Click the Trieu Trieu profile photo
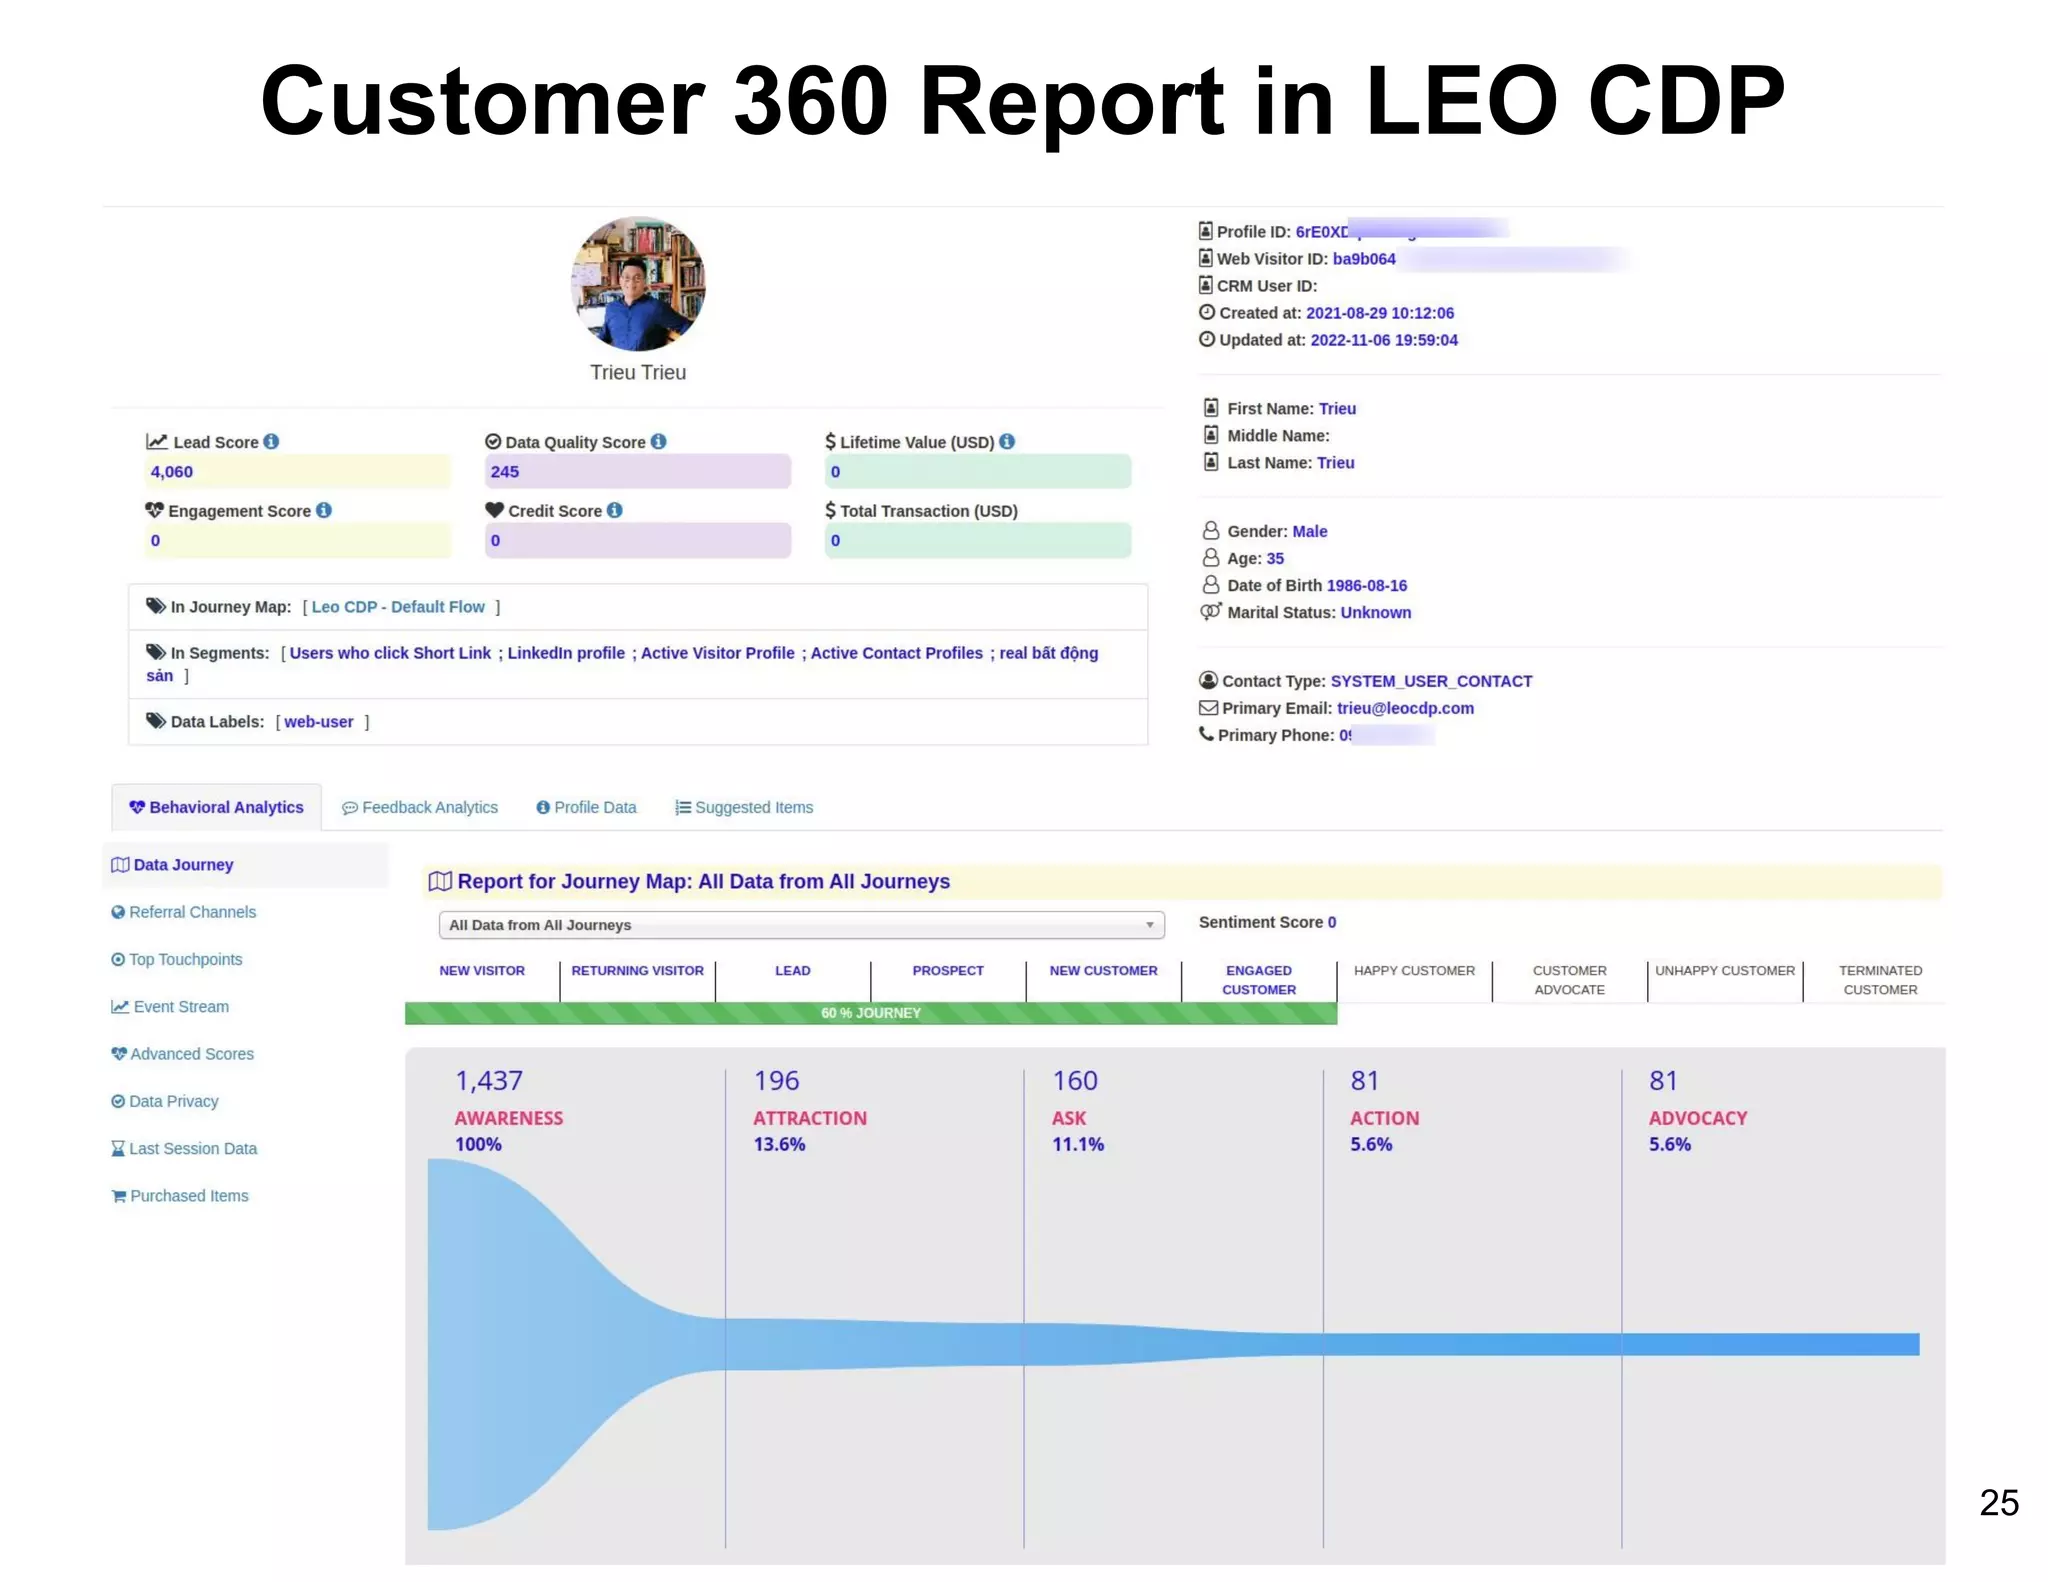Viewport: 2048px width, 1582px height. point(638,284)
